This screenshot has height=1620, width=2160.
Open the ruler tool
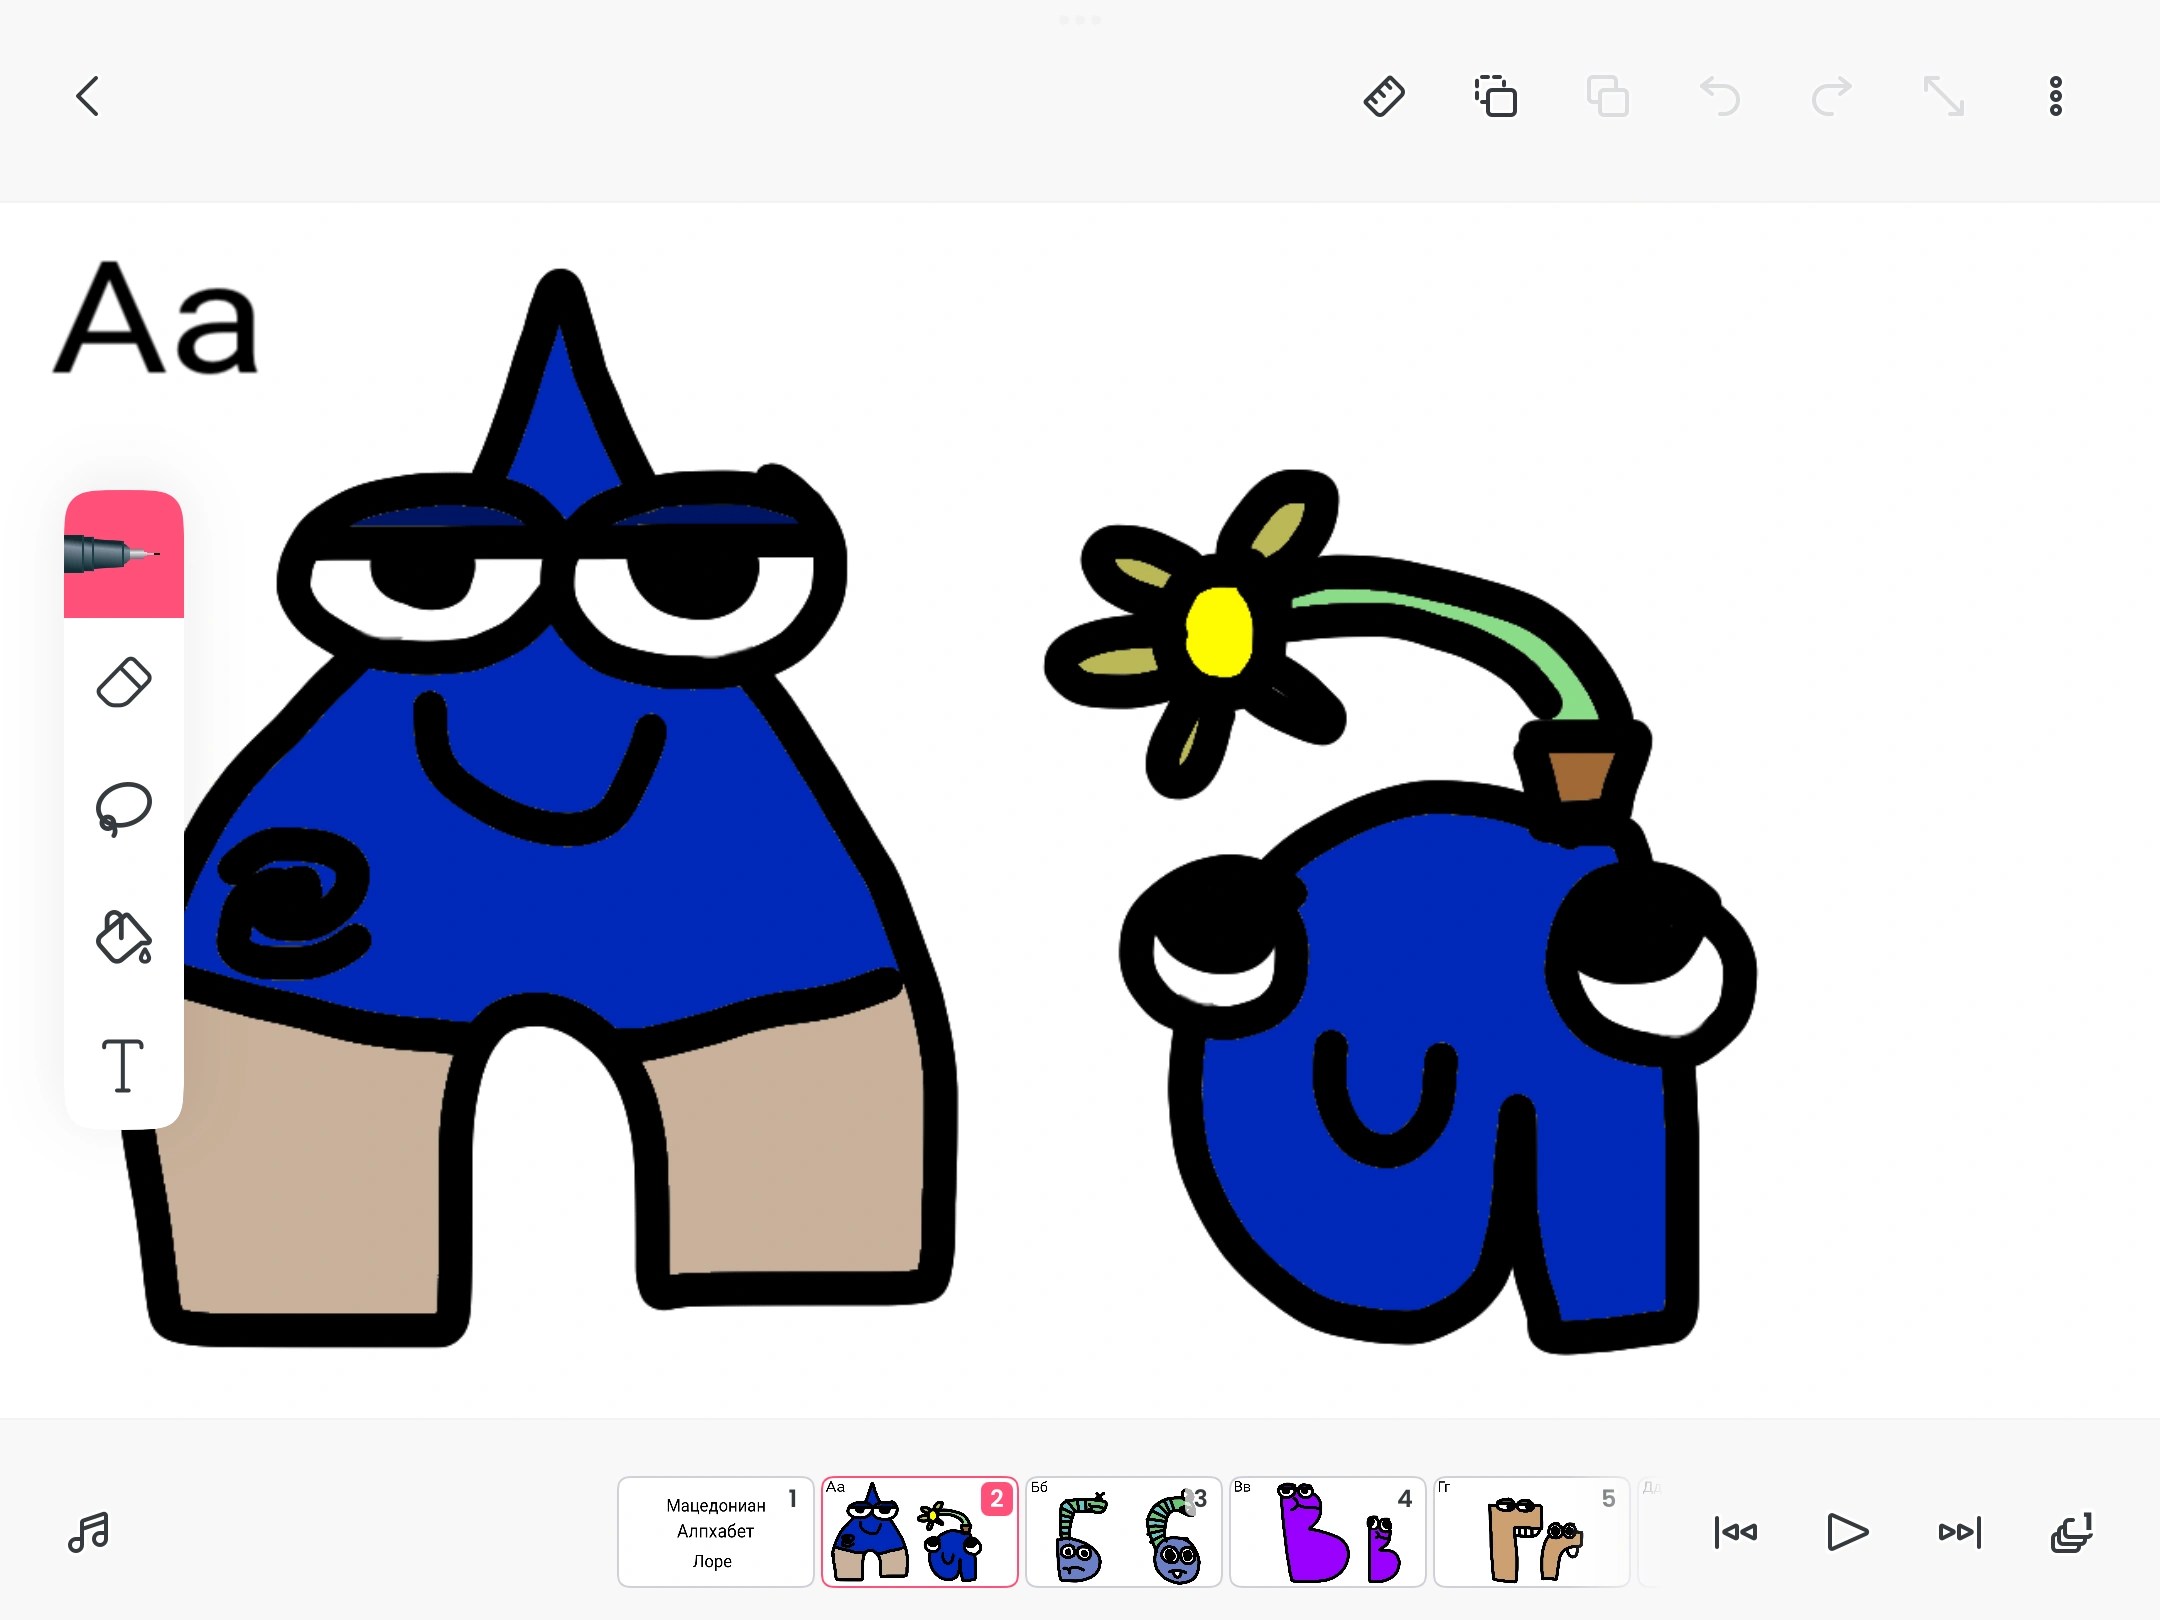(1384, 97)
